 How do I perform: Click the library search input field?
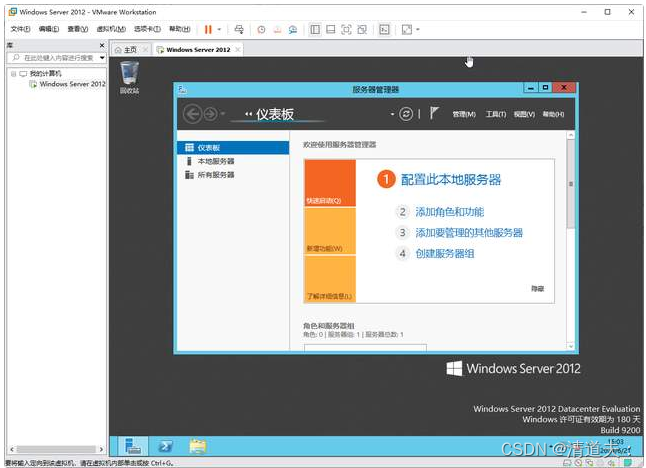pyautogui.click(x=58, y=58)
